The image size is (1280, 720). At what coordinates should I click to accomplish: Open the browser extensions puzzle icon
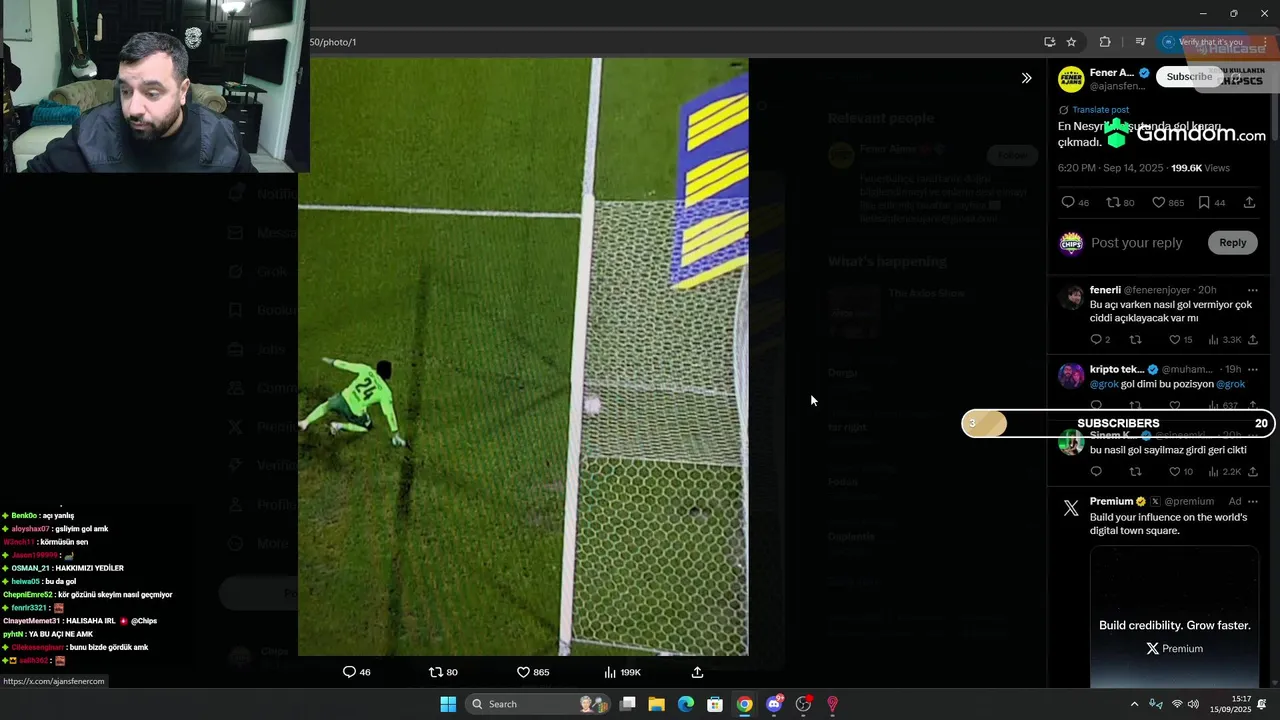point(1105,42)
